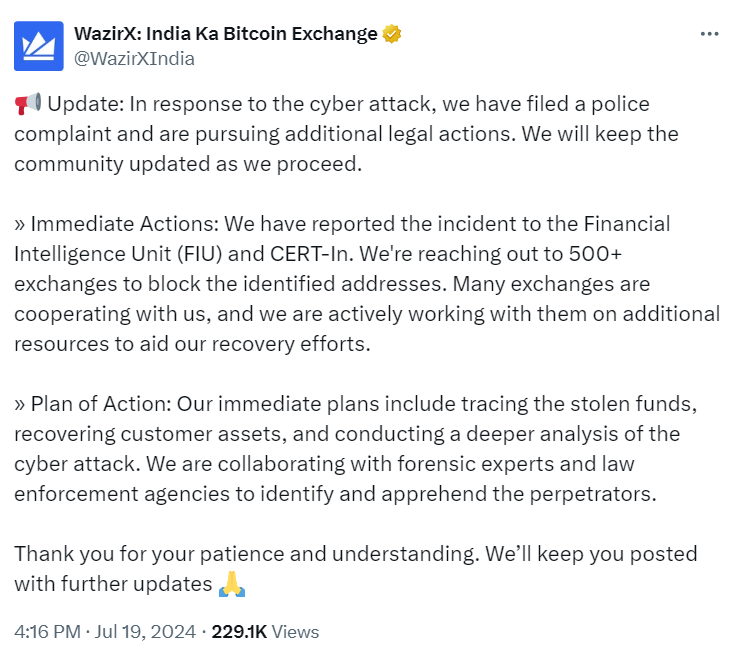Click the CERT-In text in the tweet
Screen dimensions: 736x651
click(x=310, y=254)
